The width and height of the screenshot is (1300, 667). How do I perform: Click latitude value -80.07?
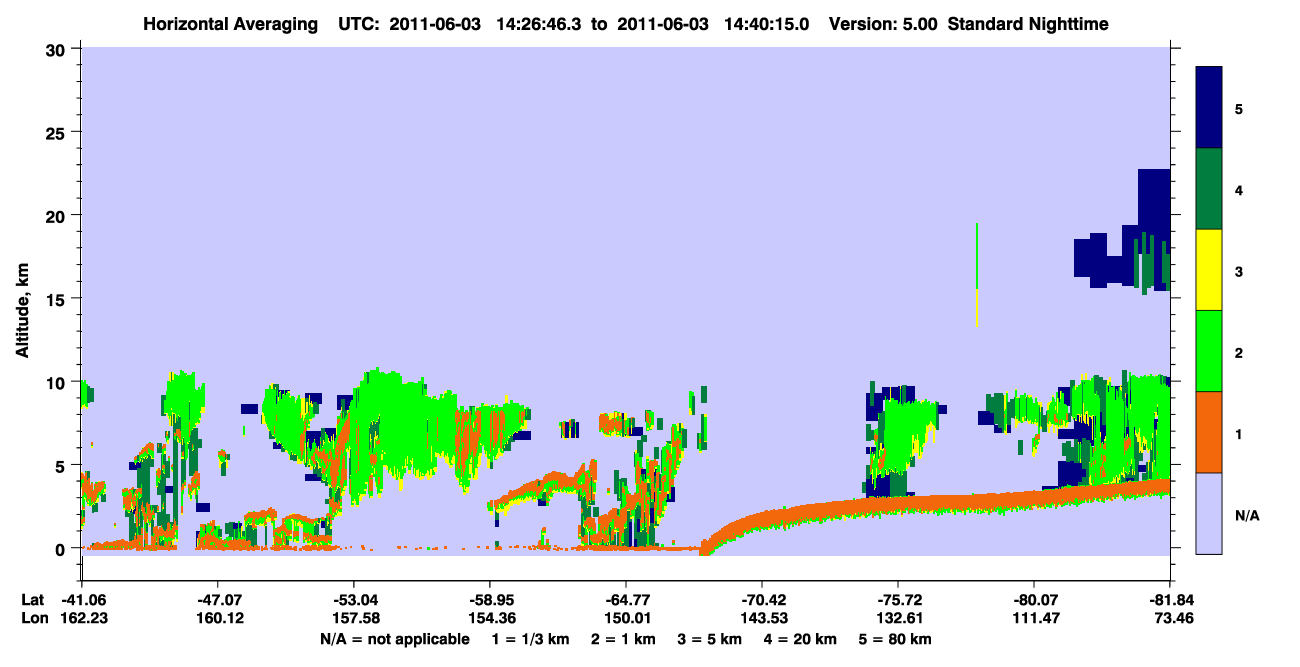(x=1034, y=600)
